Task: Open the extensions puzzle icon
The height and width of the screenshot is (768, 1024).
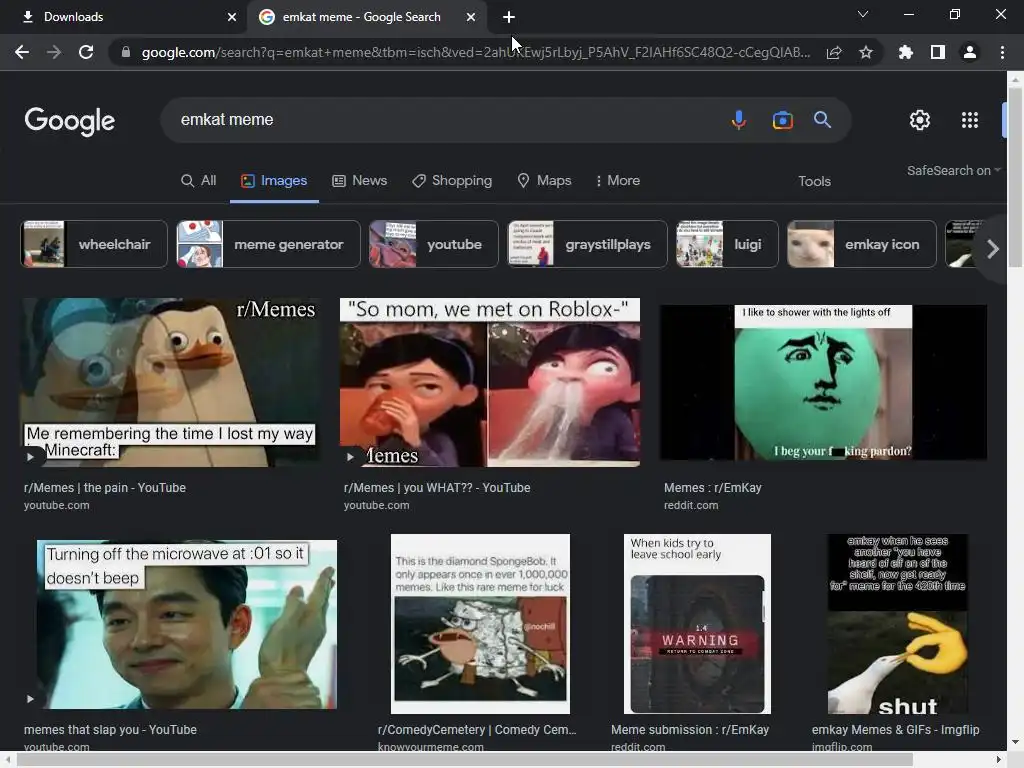Action: click(905, 52)
